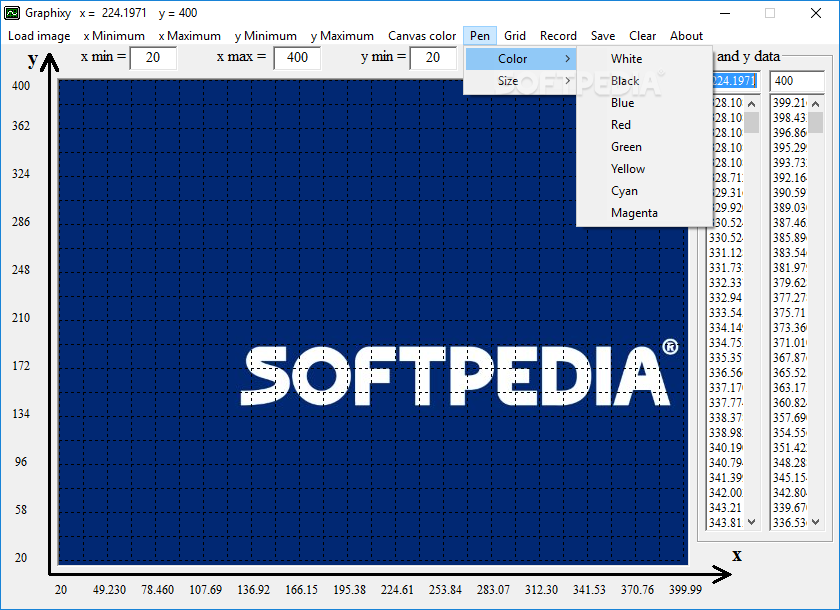Open the Load image menu
Screen dimensions: 840x610
coord(39,36)
